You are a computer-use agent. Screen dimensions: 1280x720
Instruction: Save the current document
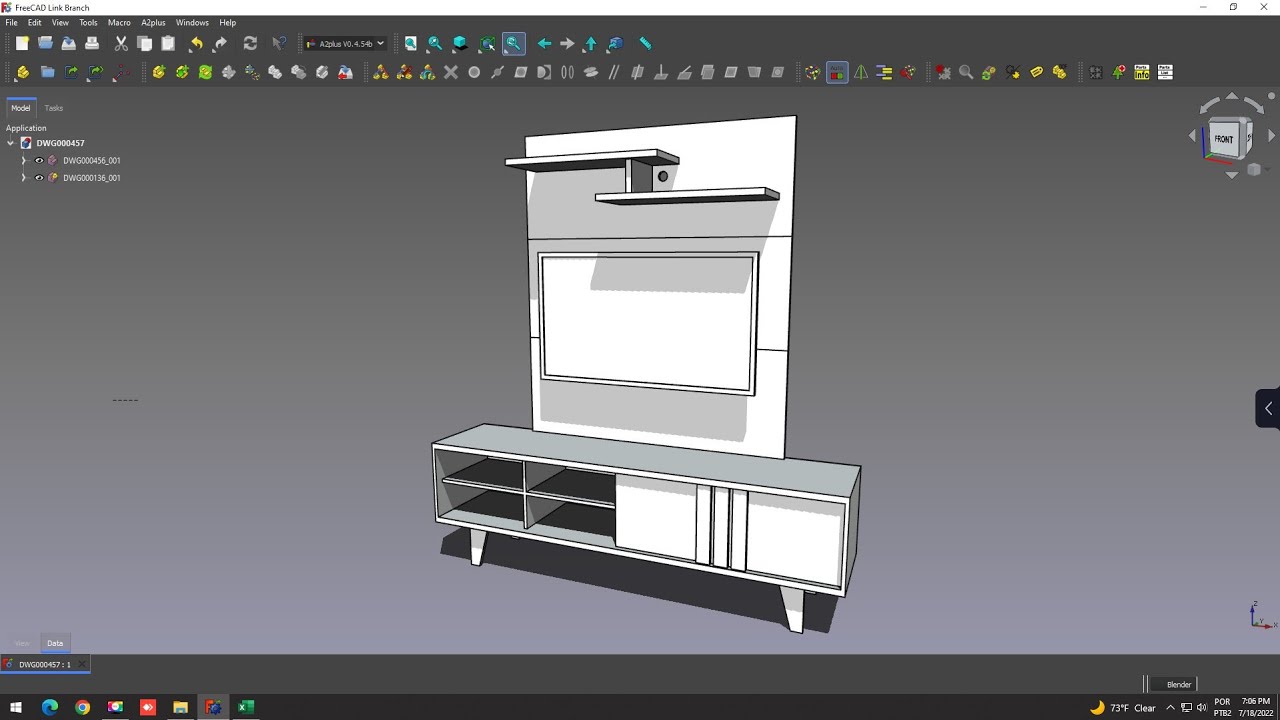(69, 43)
